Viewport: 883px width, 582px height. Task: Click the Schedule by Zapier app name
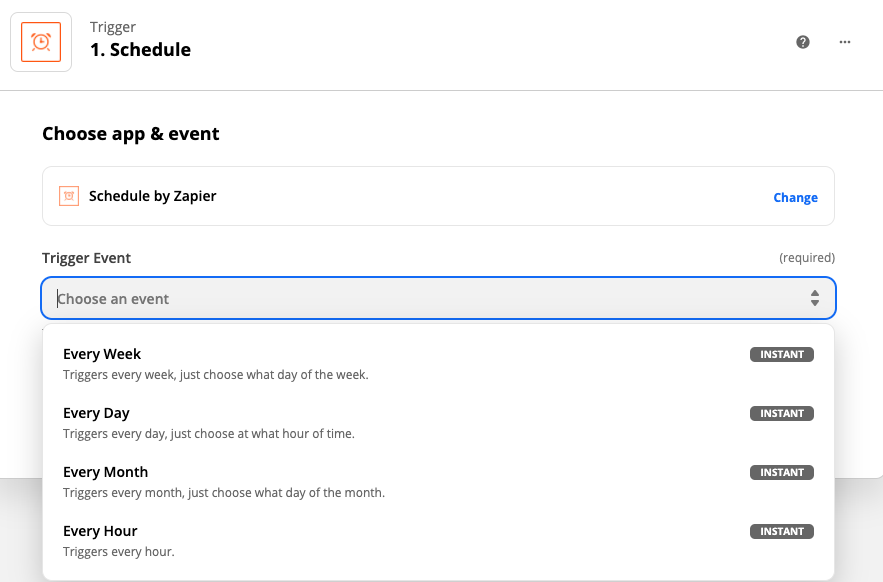[153, 196]
